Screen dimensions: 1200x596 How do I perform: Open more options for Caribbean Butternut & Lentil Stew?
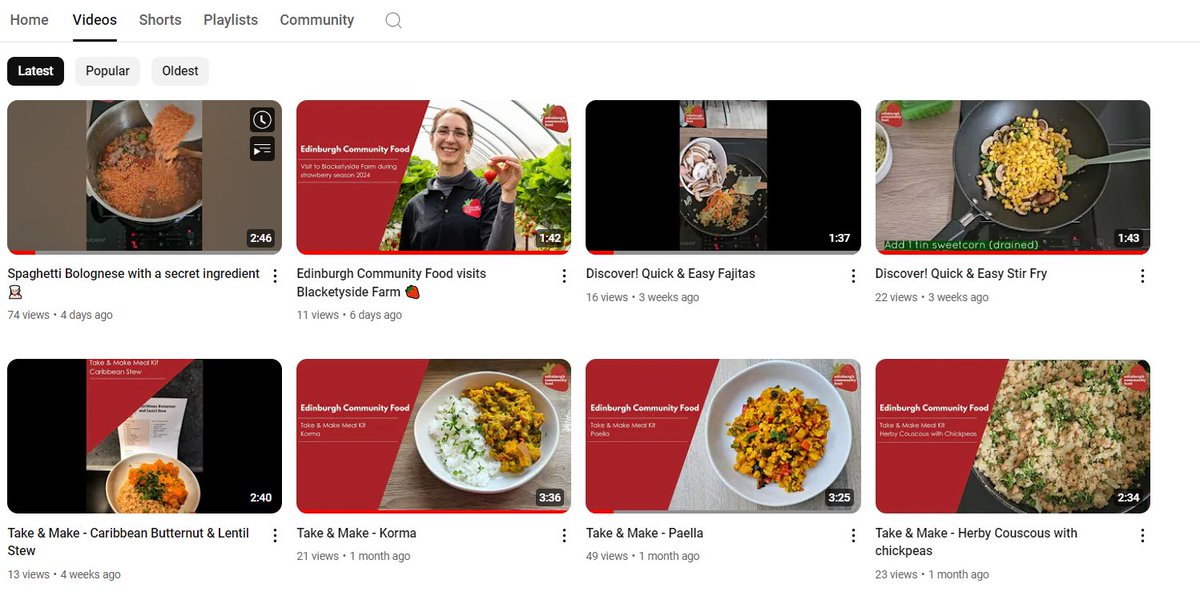[x=275, y=536]
